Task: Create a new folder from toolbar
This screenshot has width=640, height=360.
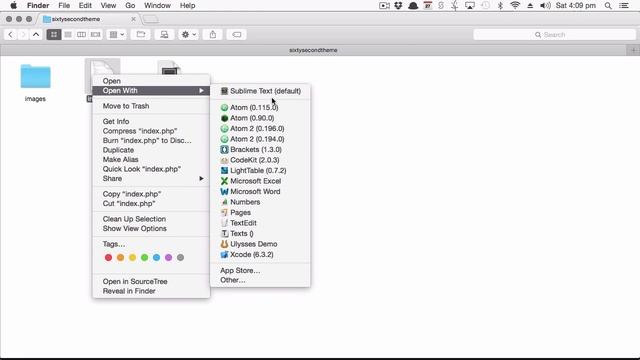Action: [x=141, y=35]
